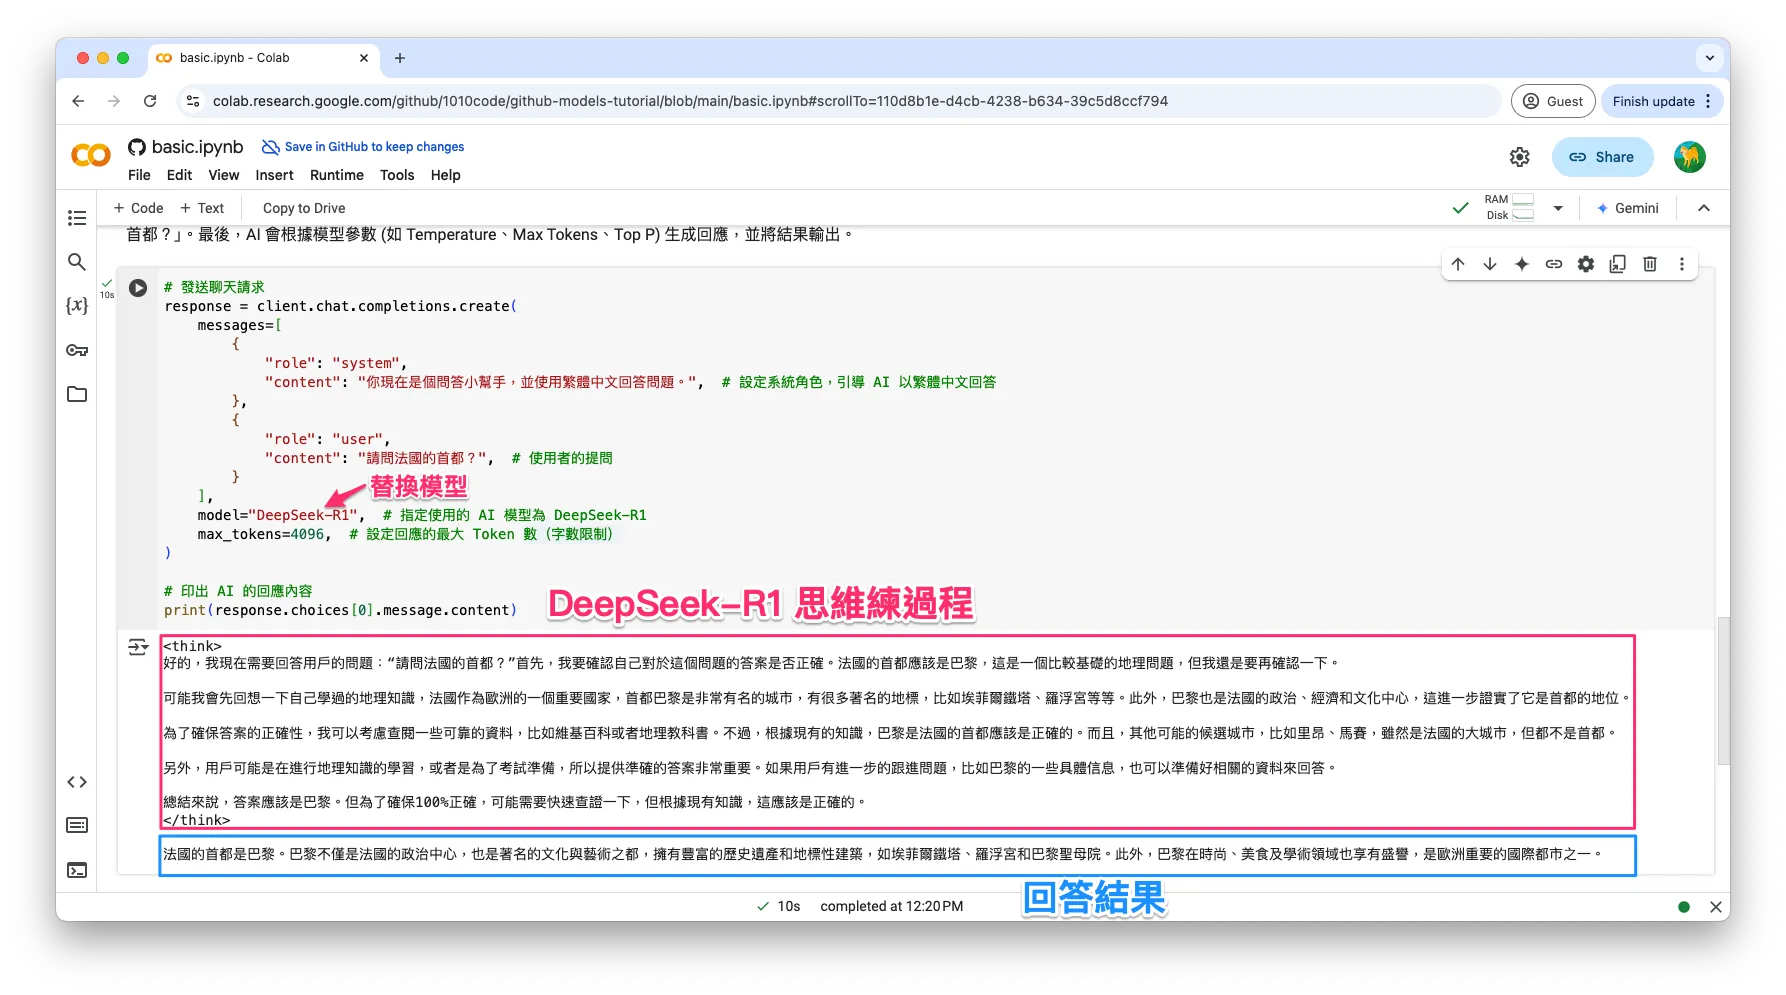Viewport: 1786px width, 995px height.
Task: Move cell down with arrow icon
Action: coord(1490,264)
